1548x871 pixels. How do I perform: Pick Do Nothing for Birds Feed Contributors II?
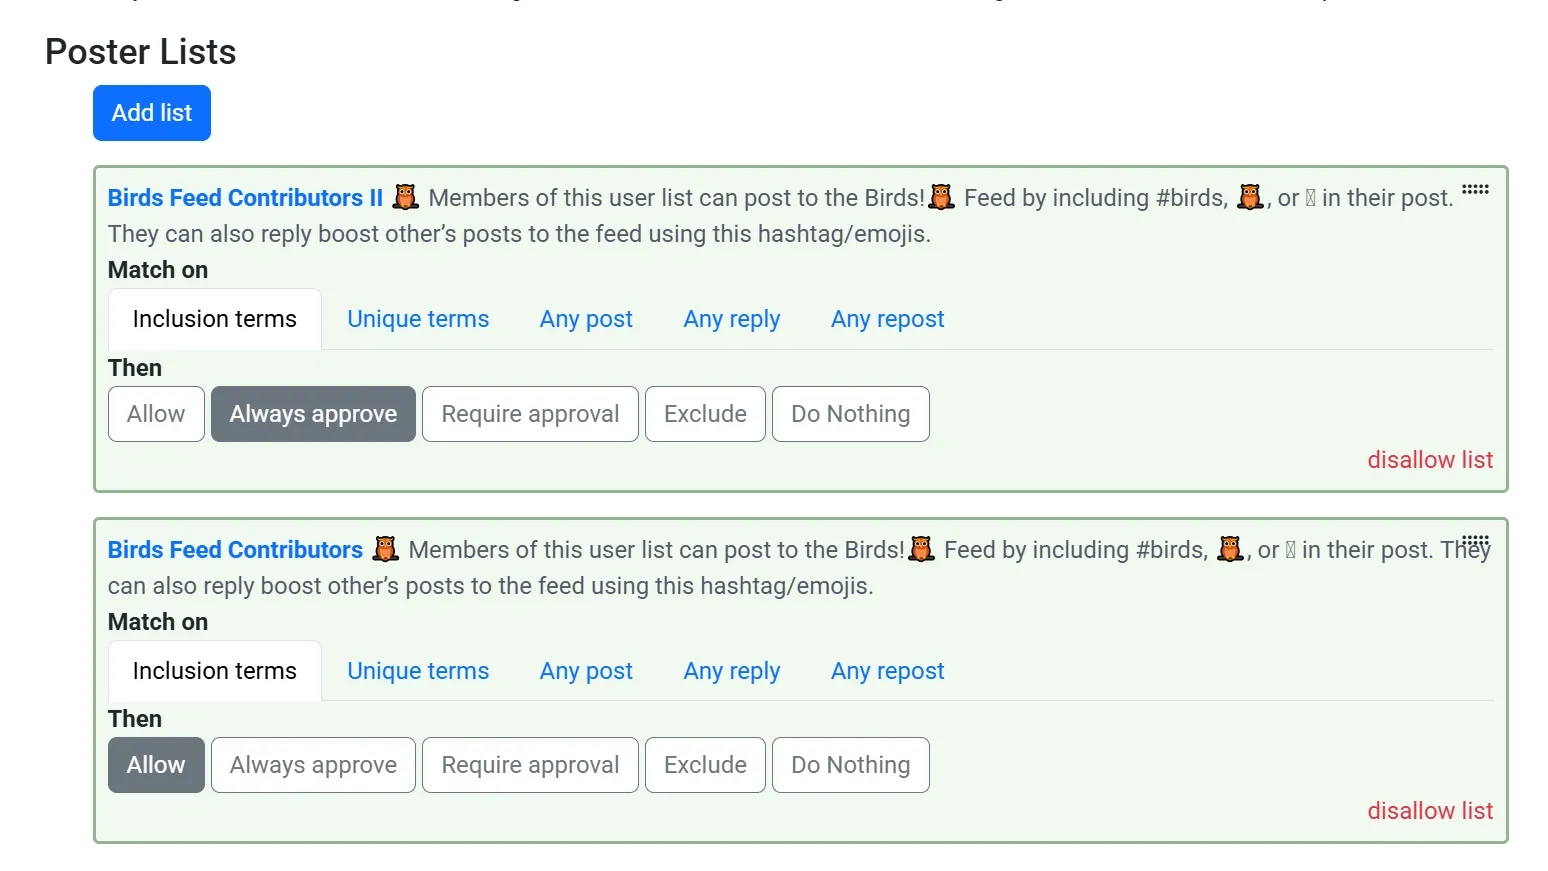tap(850, 414)
